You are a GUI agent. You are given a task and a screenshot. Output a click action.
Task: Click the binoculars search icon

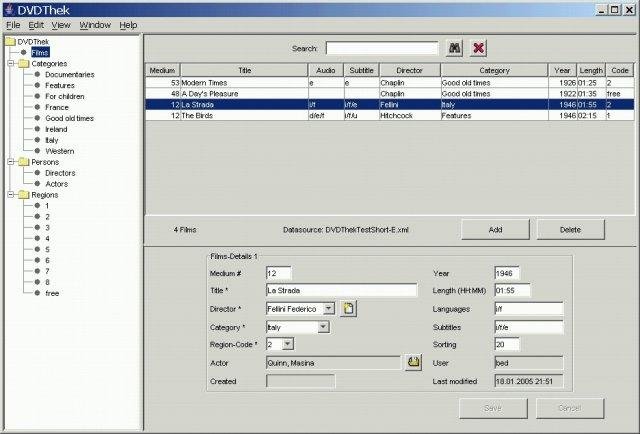[x=454, y=48]
